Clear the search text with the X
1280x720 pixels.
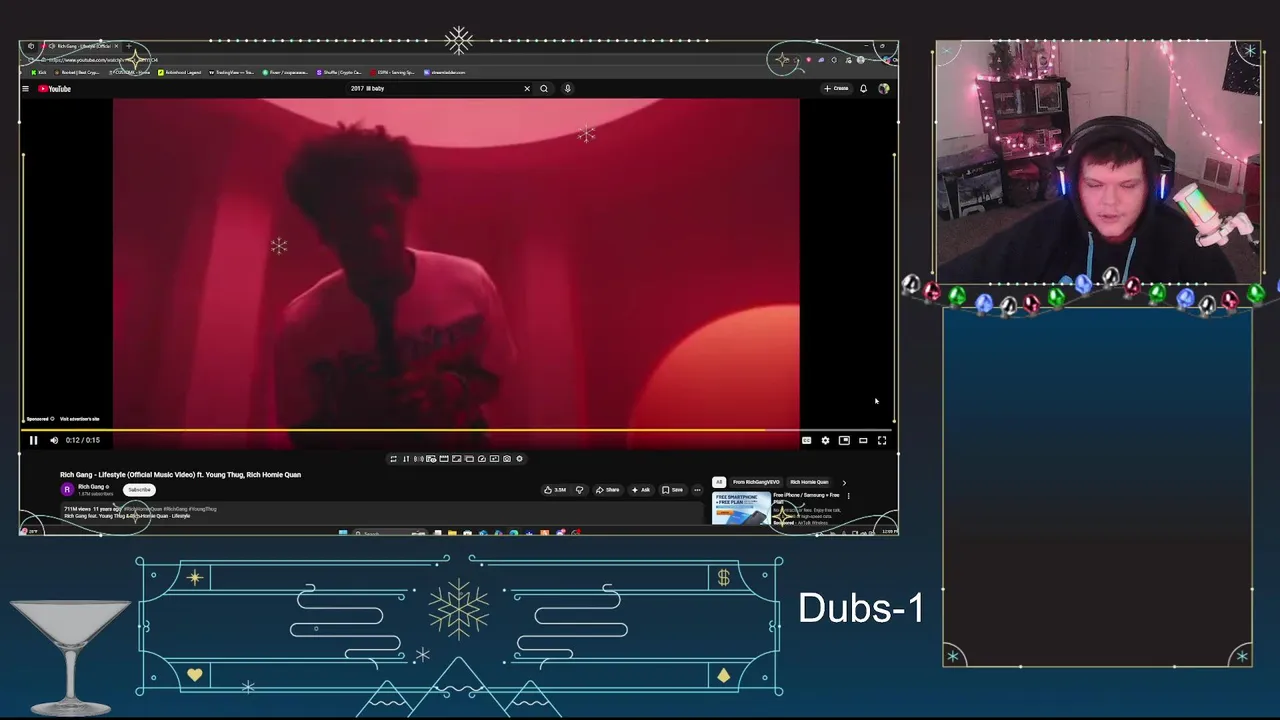[527, 89]
